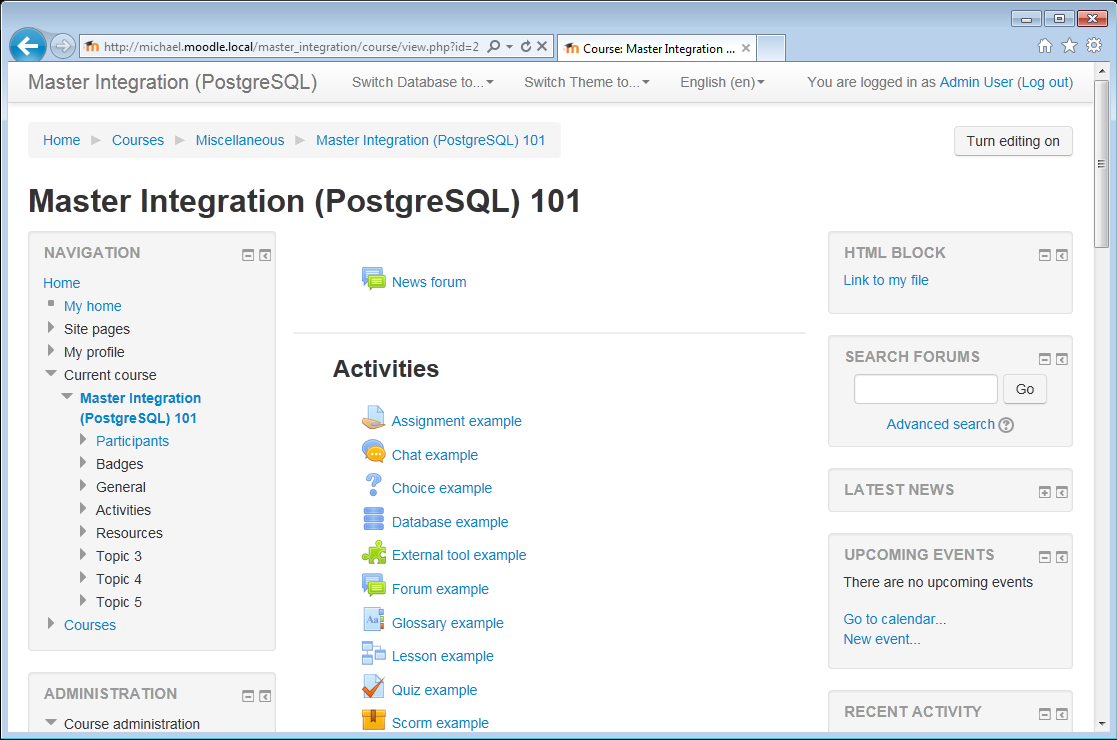This screenshot has width=1117, height=740.
Task: Click Turn editing on button
Action: [1013, 141]
